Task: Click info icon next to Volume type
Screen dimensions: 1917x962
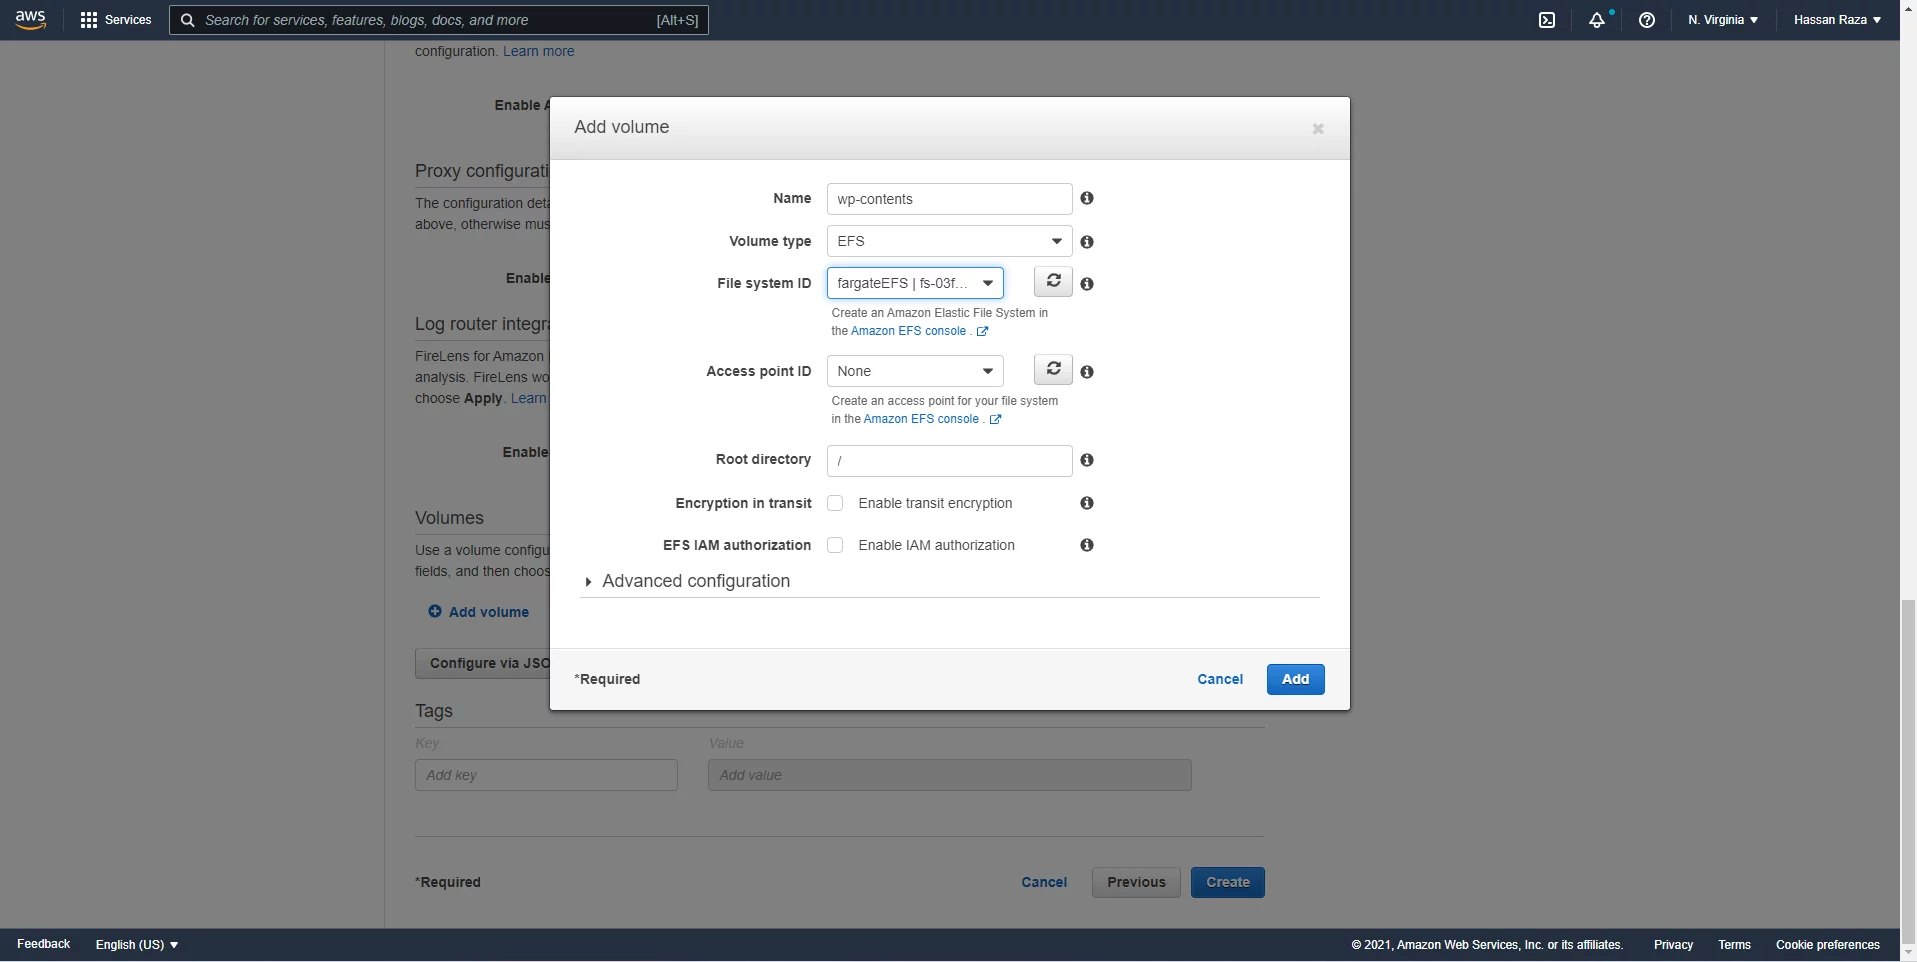Action: click(1087, 242)
